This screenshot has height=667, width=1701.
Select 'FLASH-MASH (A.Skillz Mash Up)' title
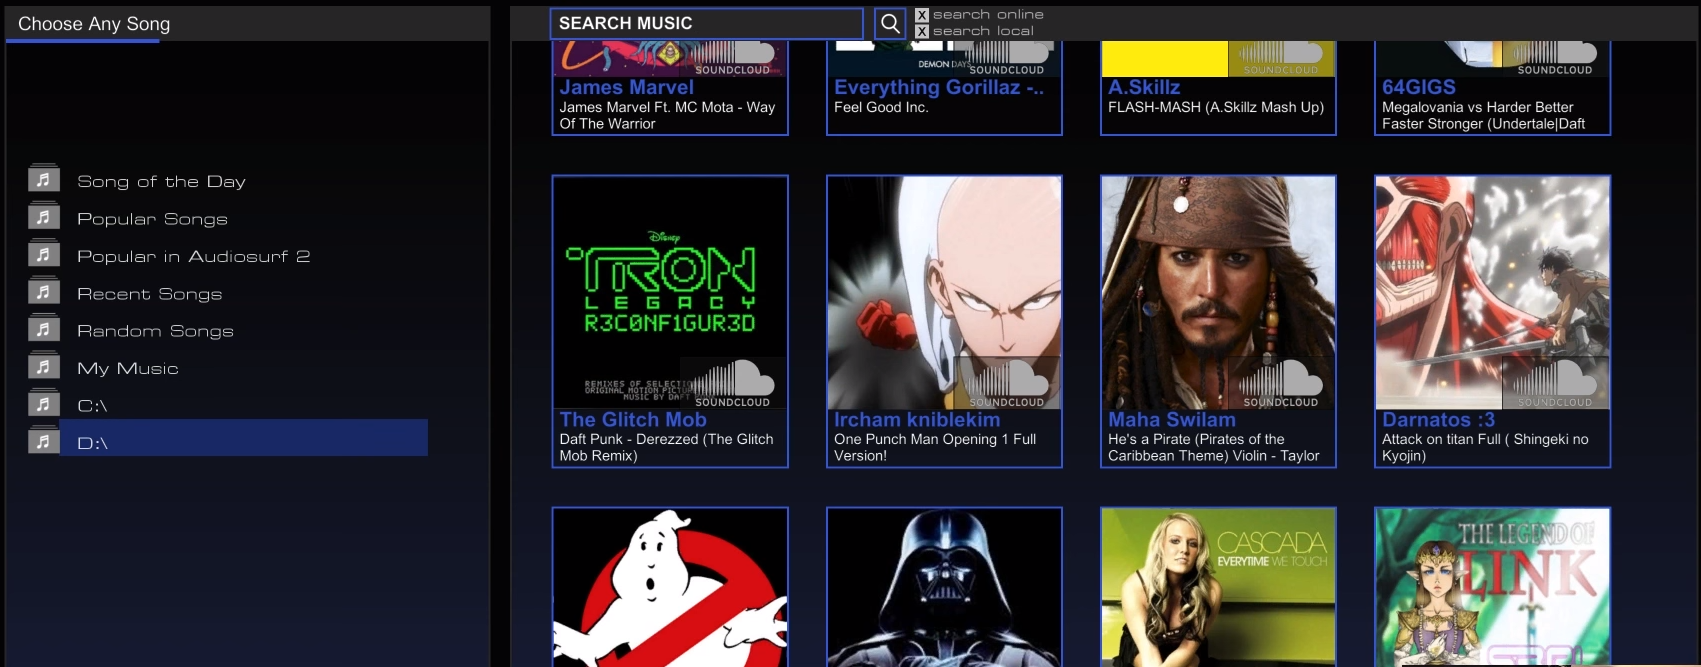click(x=1216, y=107)
